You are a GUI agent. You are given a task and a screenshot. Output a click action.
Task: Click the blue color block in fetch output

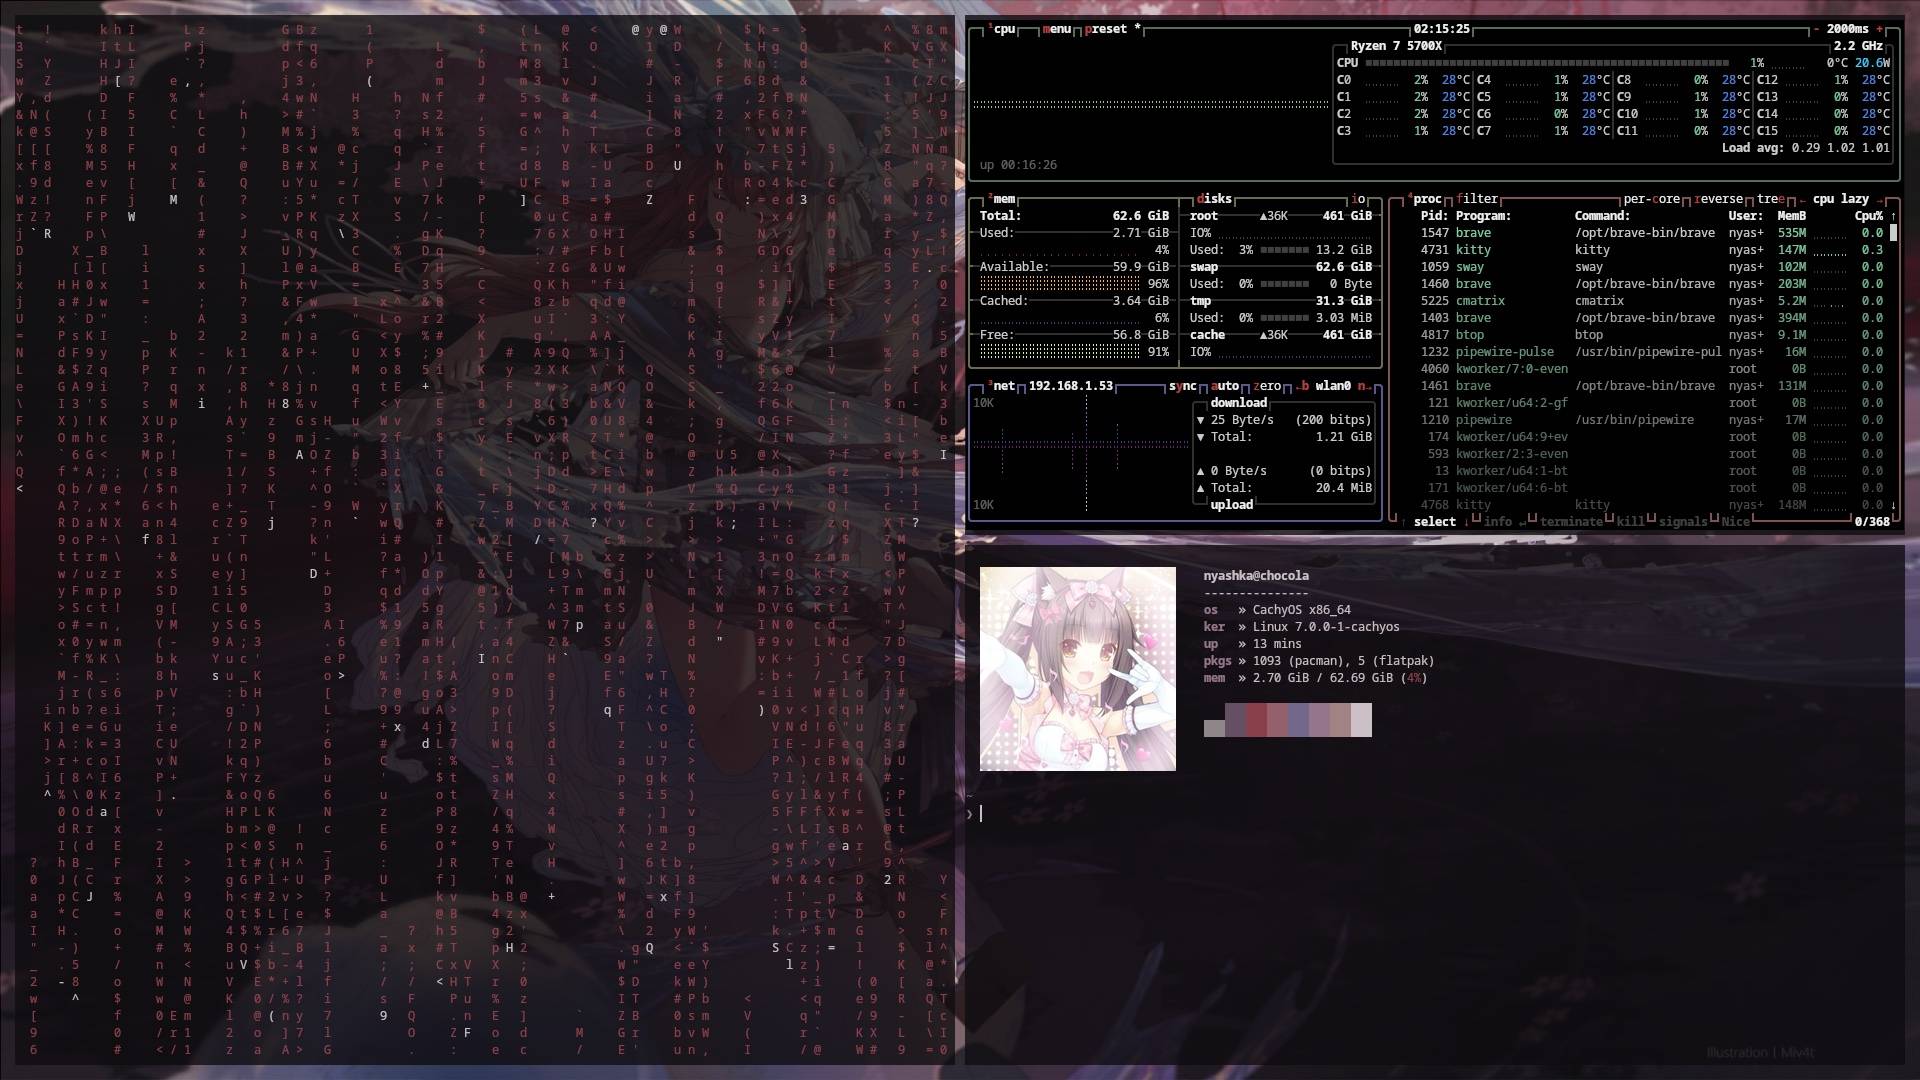tap(1298, 720)
